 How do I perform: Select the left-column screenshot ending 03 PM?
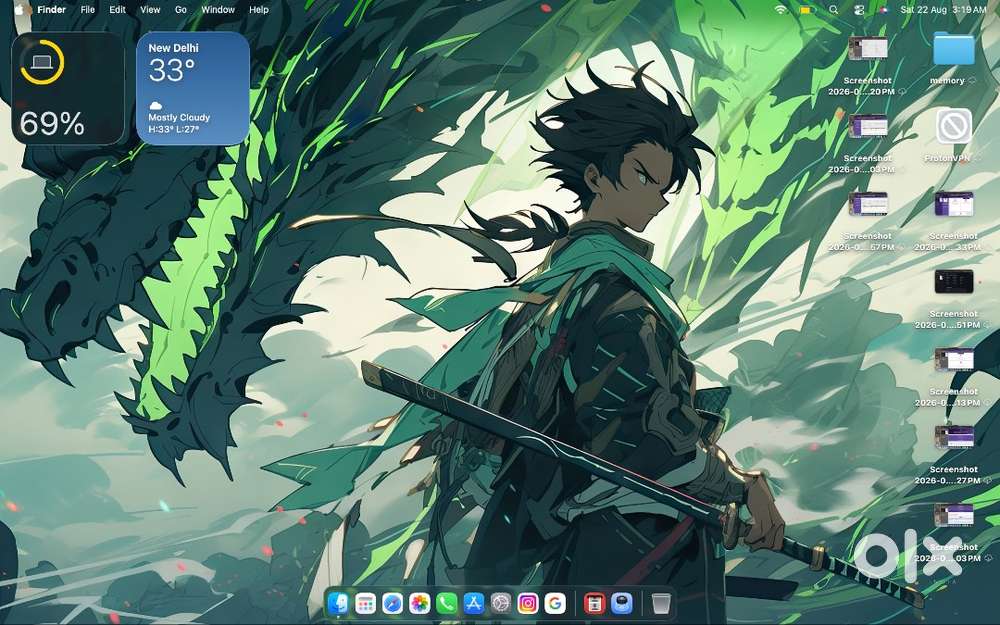pyautogui.click(x=867, y=126)
